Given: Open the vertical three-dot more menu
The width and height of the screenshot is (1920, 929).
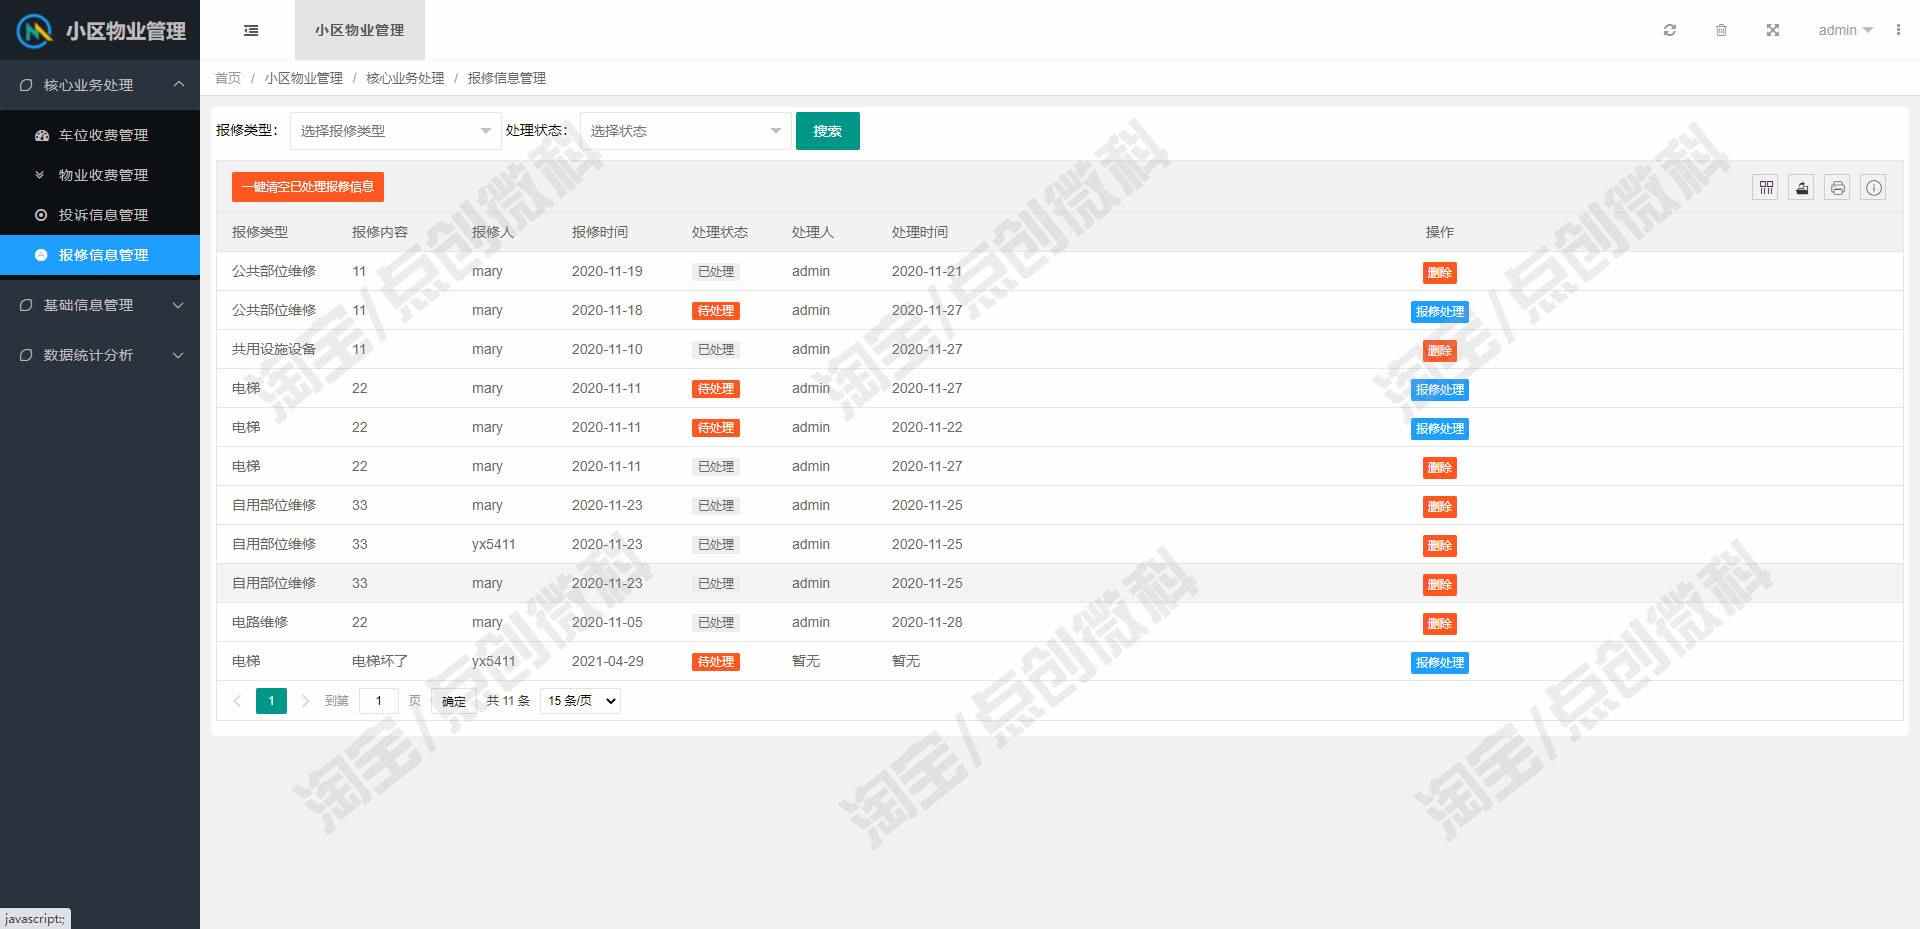Looking at the screenshot, I should [1897, 30].
